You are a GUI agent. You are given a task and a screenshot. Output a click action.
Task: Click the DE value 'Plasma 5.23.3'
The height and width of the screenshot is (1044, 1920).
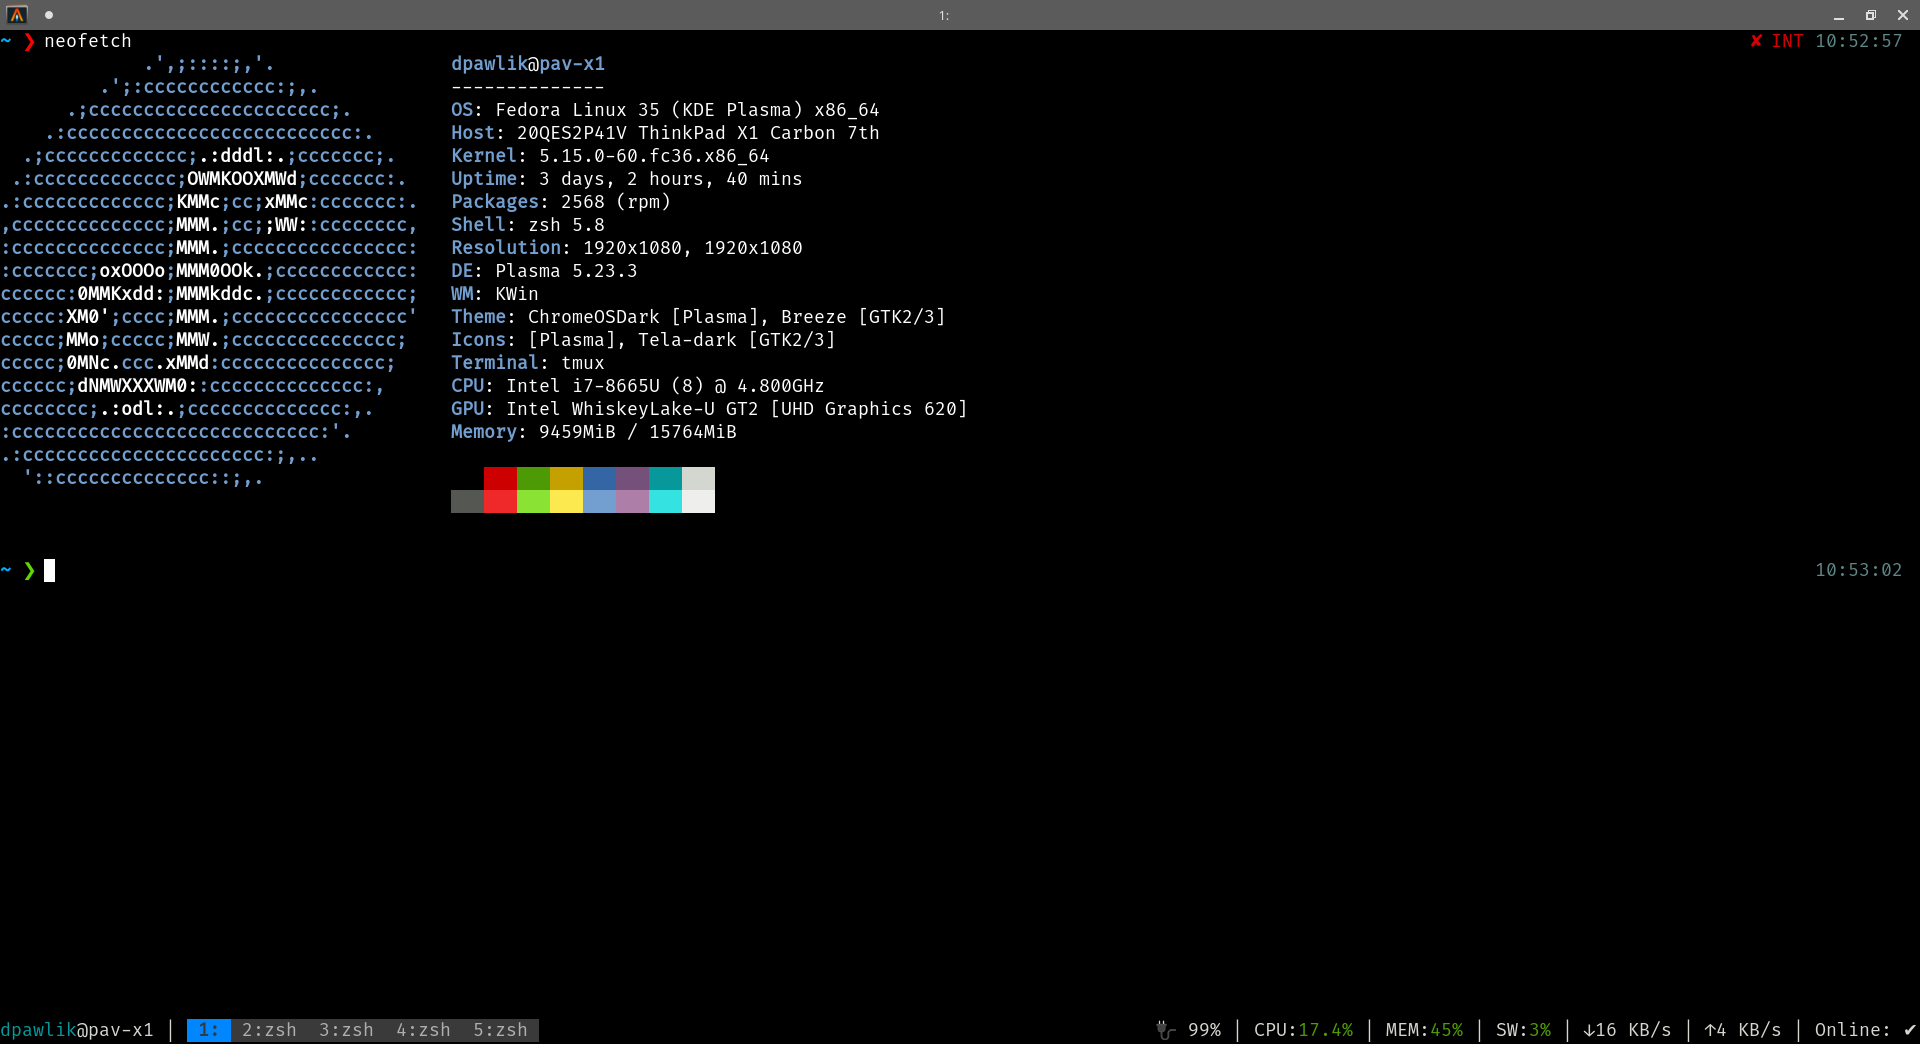(x=566, y=271)
